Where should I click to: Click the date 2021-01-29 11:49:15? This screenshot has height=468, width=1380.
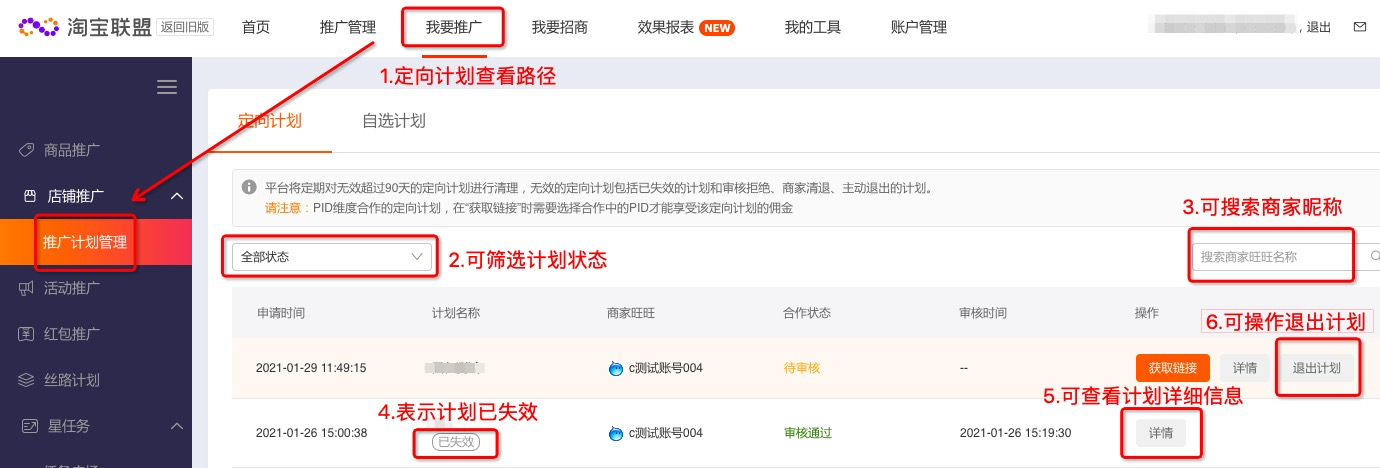click(311, 368)
